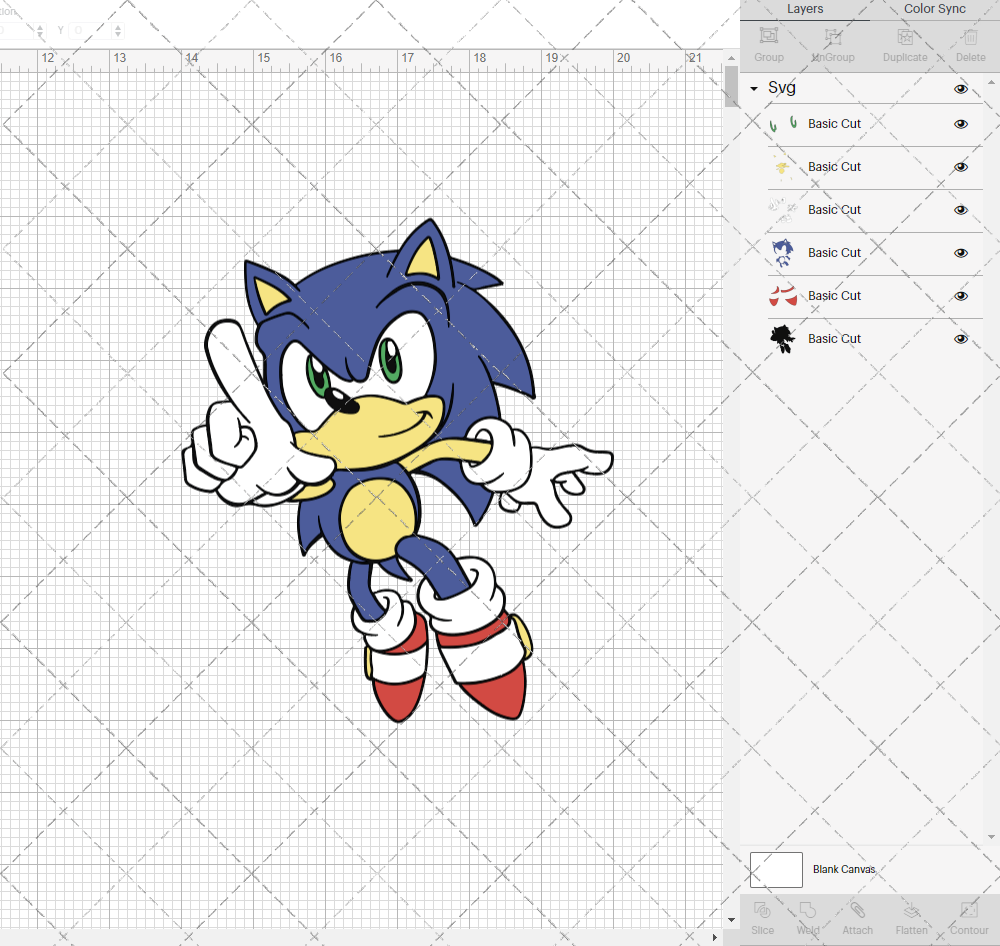Image resolution: width=1000 pixels, height=946 pixels.
Task: Click the Attach icon
Action: pyautogui.click(x=857, y=917)
